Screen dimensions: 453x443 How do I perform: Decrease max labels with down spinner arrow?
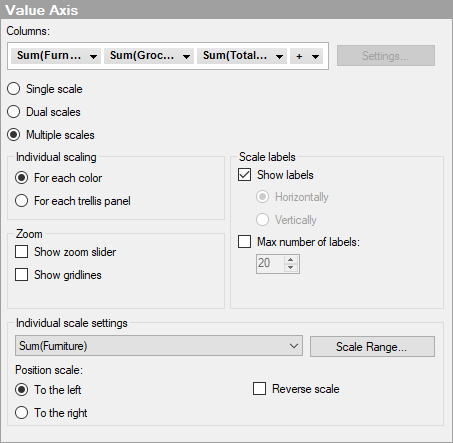291,268
